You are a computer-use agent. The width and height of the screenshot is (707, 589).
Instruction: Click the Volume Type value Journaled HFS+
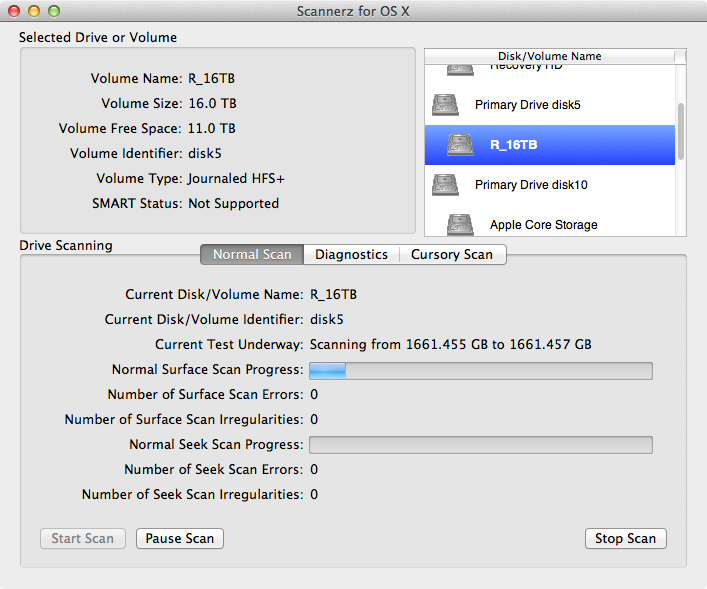click(236, 179)
